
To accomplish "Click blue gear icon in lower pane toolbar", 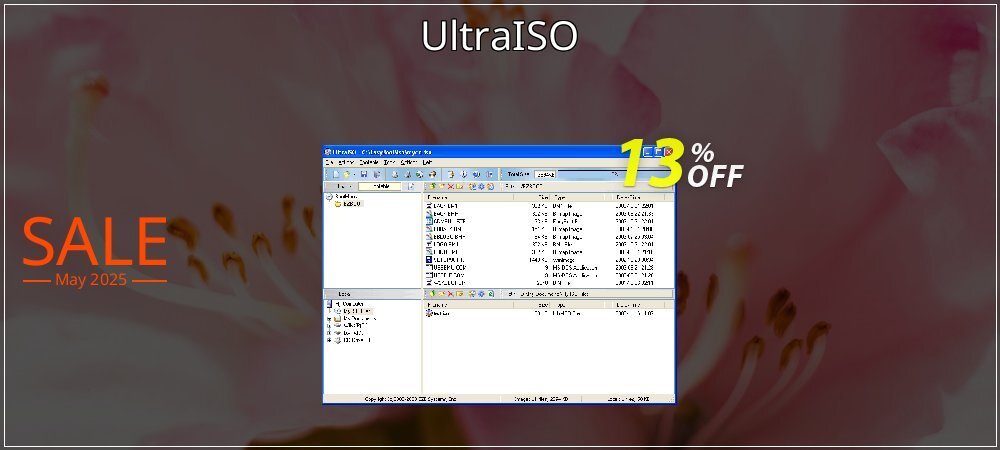I will point(482,294).
